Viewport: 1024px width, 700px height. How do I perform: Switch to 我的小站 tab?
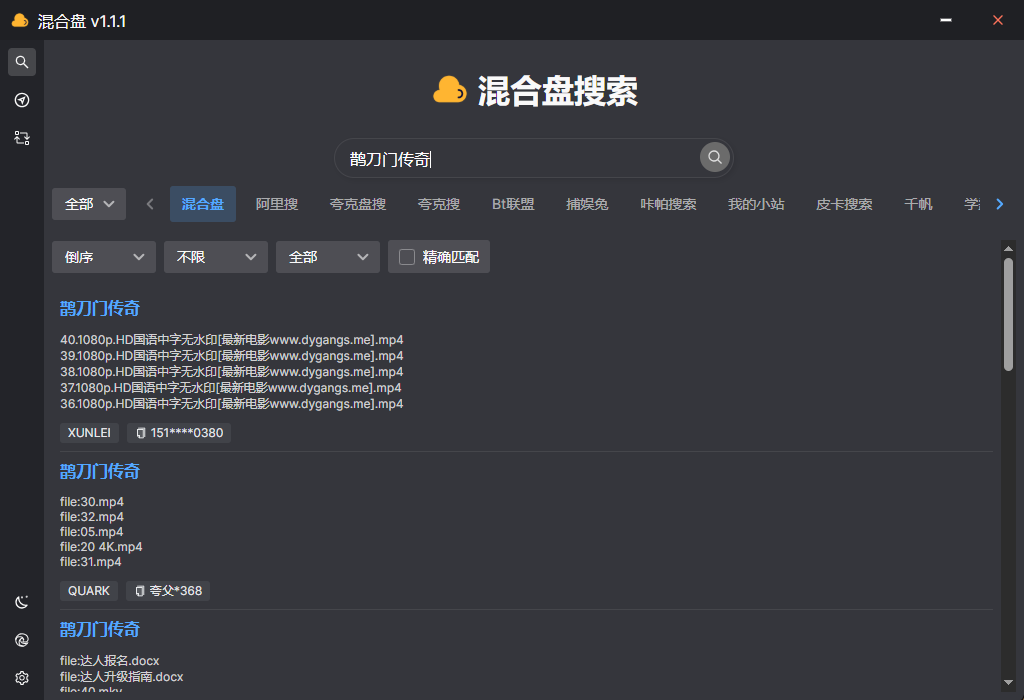click(x=756, y=204)
